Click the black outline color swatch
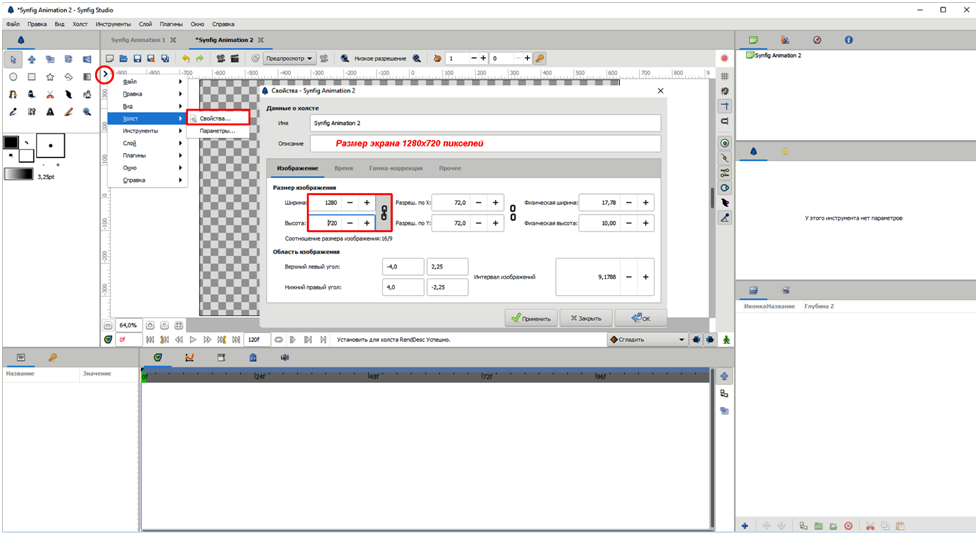 [x=11, y=142]
